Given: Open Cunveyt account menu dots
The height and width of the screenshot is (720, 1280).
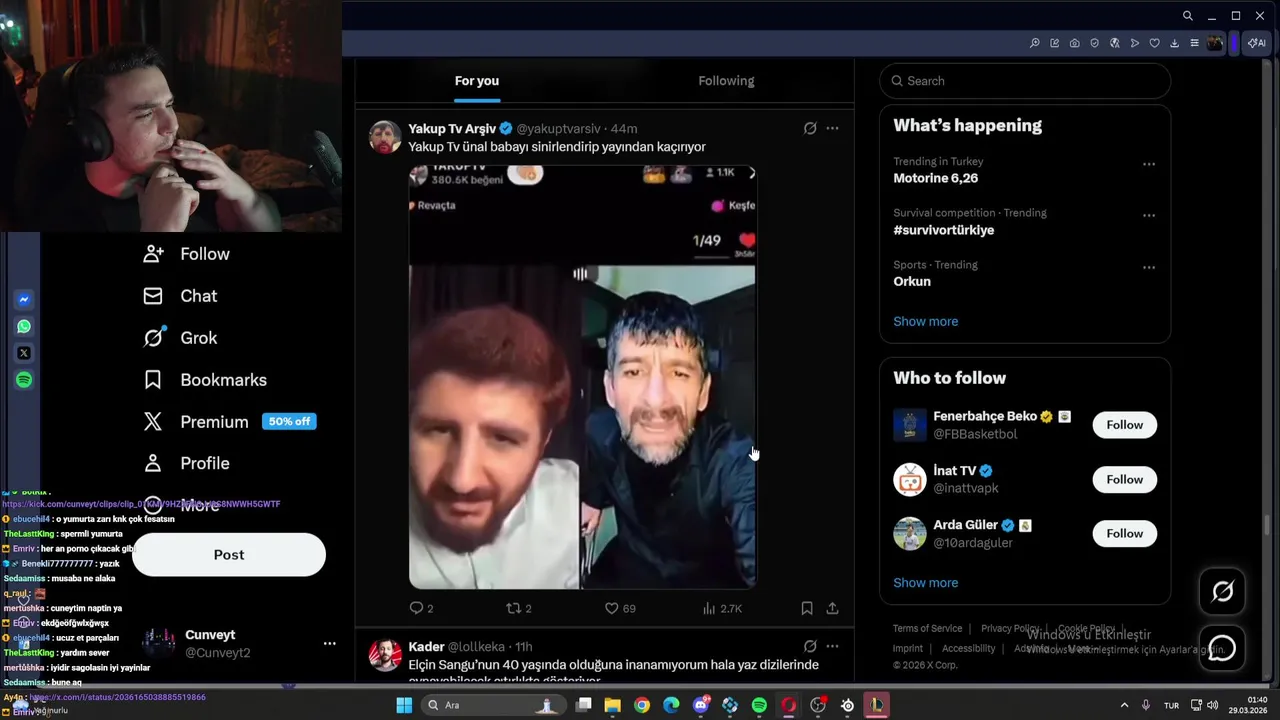Looking at the screenshot, I should coord(329,644).
